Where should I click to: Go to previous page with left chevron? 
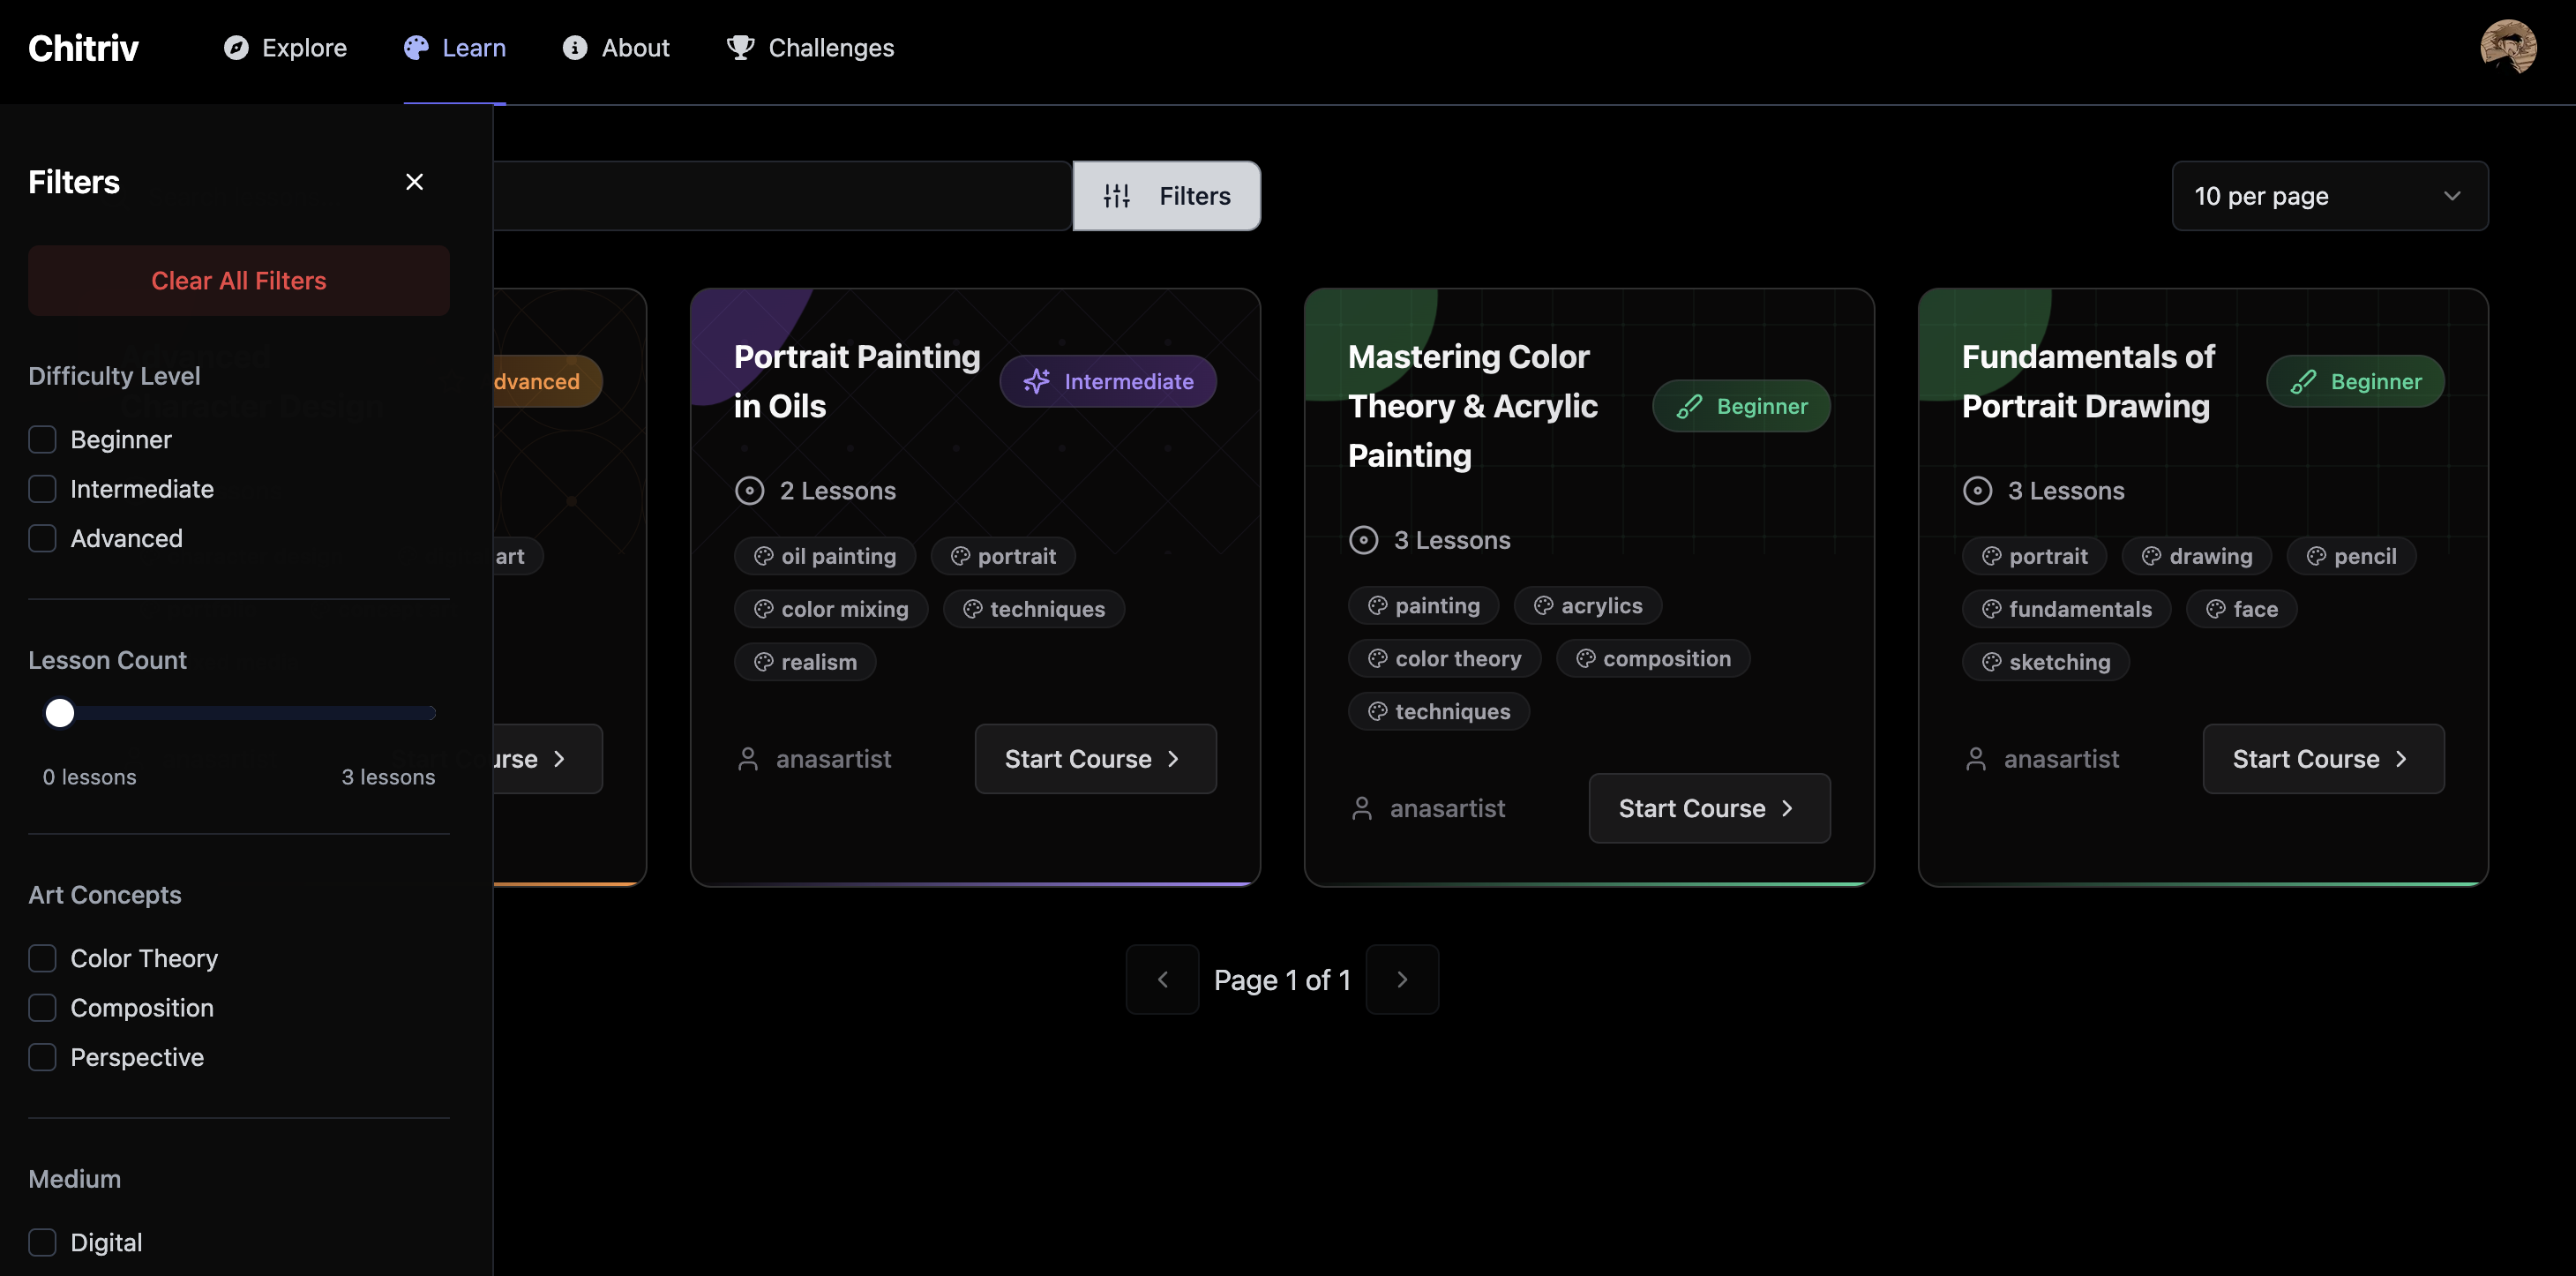pyautogui.click(x=1162, y=980)
